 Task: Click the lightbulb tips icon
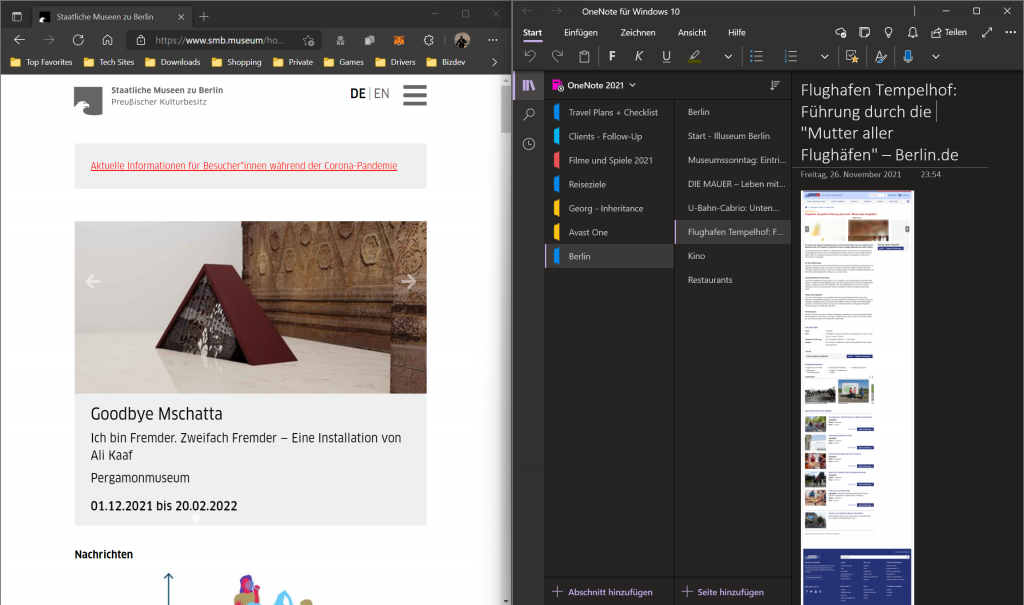click(x=888, y=32)
